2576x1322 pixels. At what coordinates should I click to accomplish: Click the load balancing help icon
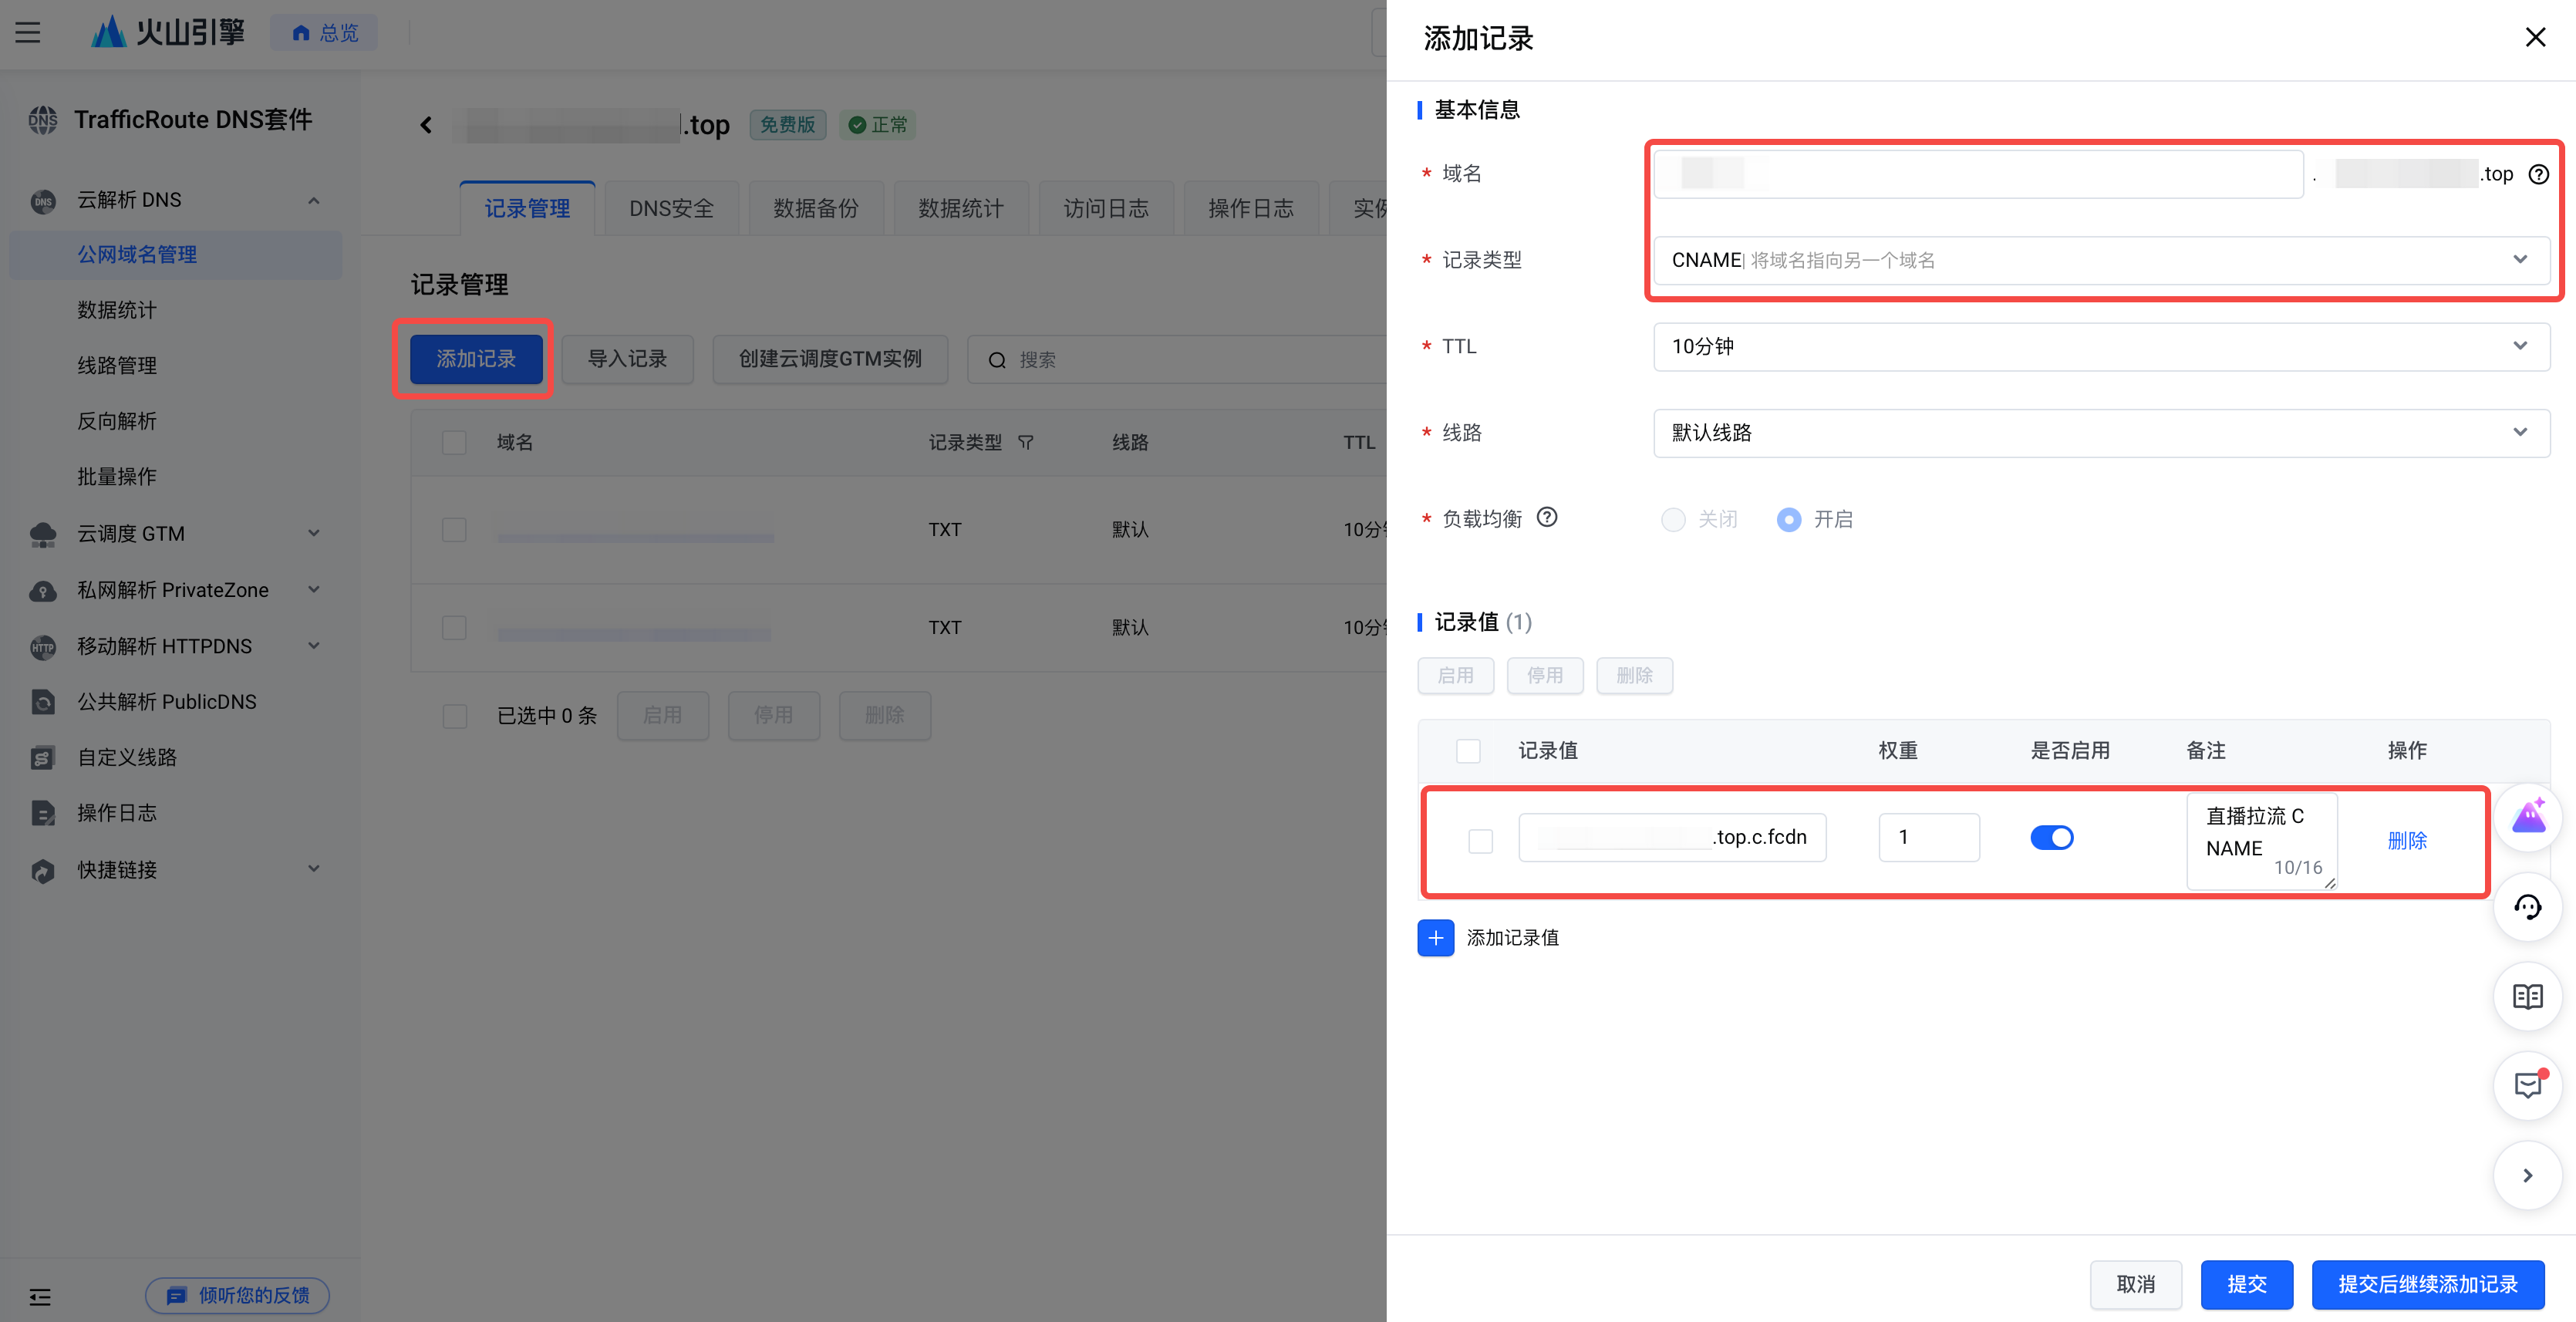point(1546,517)
